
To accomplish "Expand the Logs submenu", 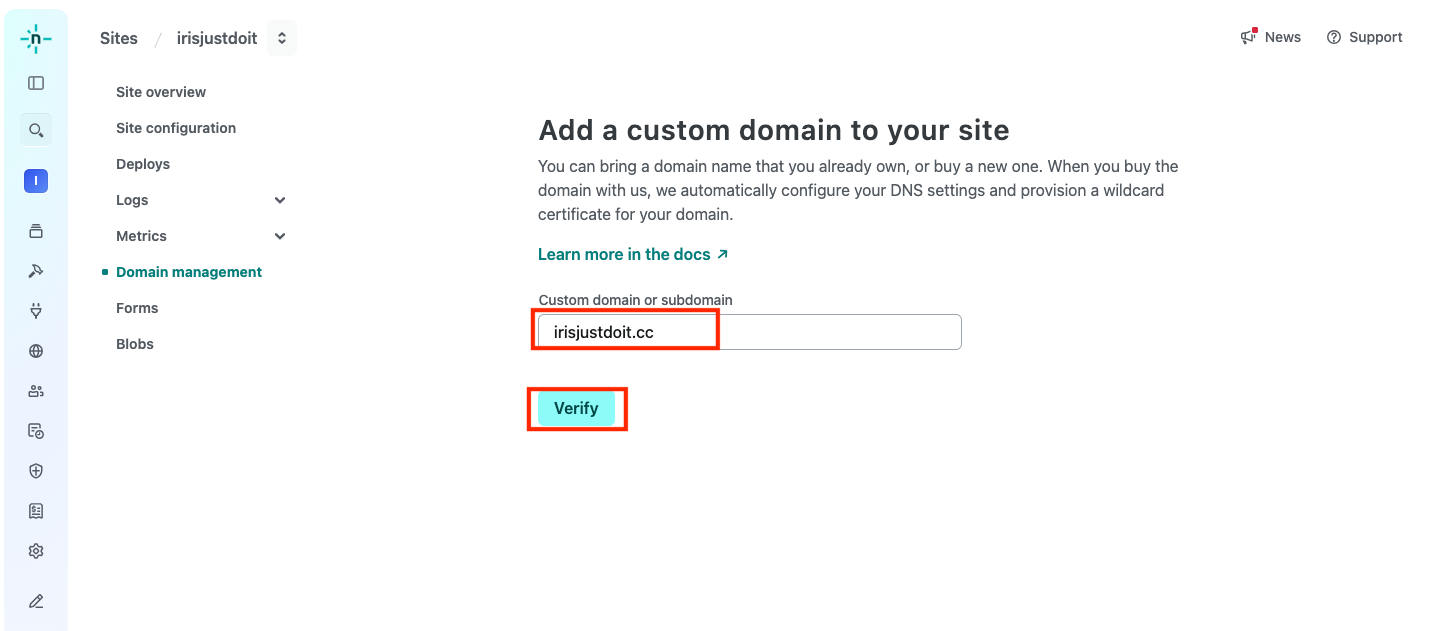I will (280, 200).
